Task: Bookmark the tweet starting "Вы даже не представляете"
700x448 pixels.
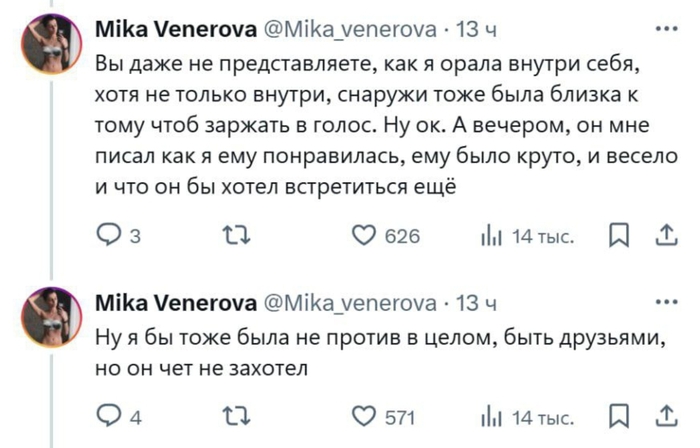Action: pos(619,236)
